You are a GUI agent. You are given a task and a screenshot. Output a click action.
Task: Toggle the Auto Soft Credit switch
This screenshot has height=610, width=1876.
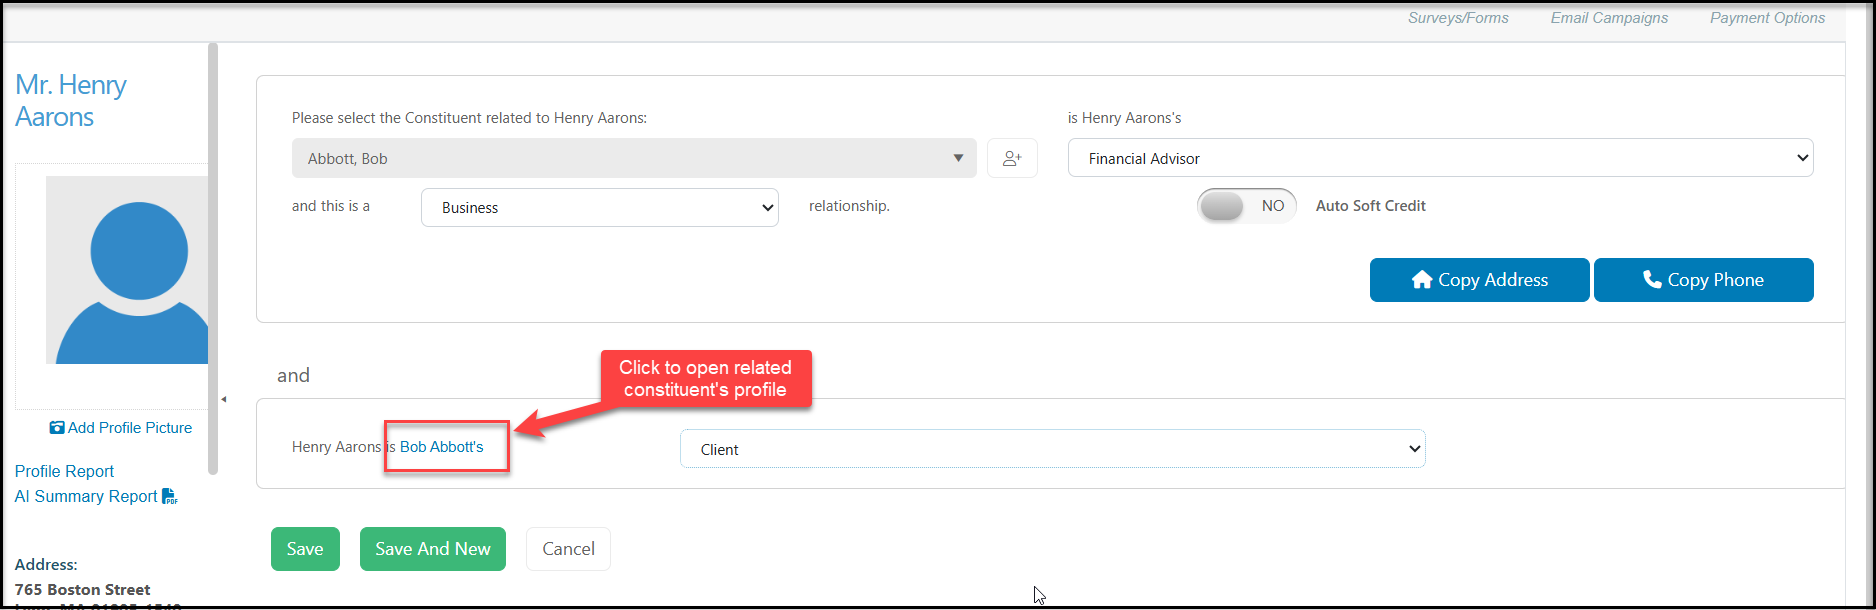pyautogui.click(x=1246, y=206)
